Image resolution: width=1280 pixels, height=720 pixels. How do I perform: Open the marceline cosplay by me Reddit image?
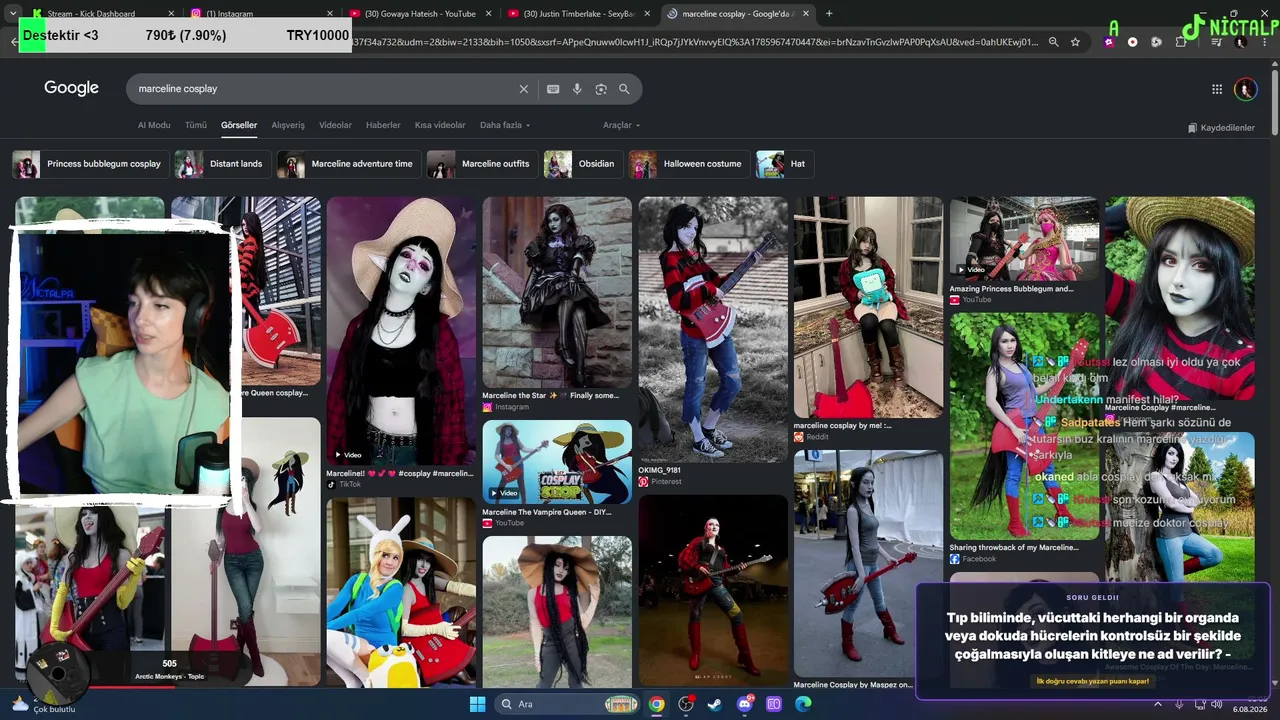pos(868,307)
